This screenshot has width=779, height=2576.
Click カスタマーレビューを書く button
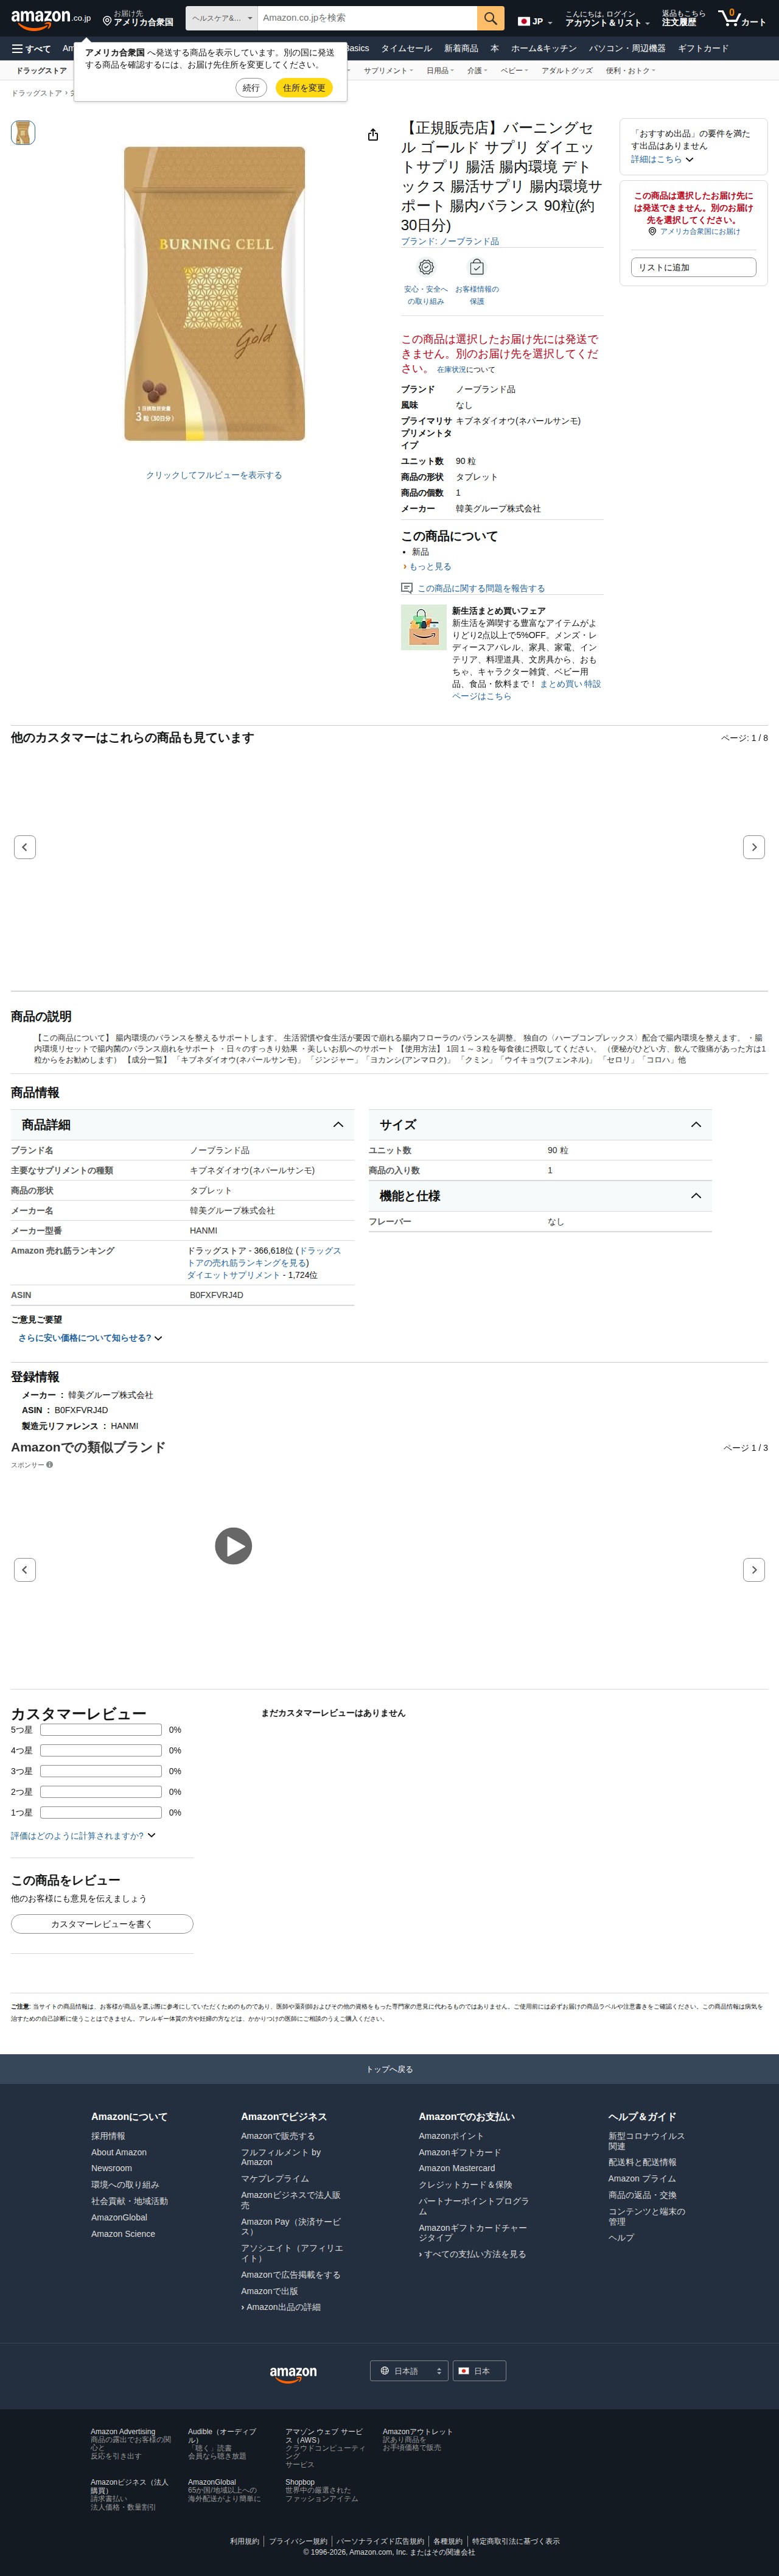coord(102,1924)
